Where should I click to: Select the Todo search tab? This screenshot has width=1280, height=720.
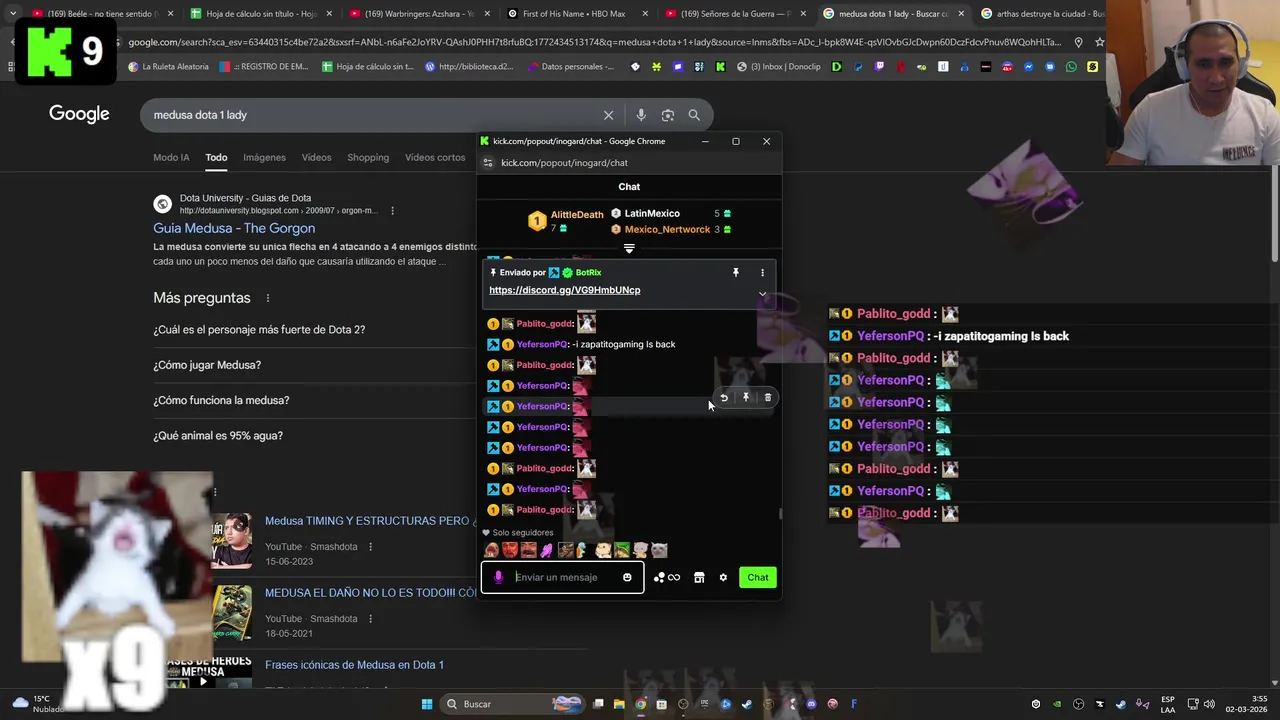(216, 157)
